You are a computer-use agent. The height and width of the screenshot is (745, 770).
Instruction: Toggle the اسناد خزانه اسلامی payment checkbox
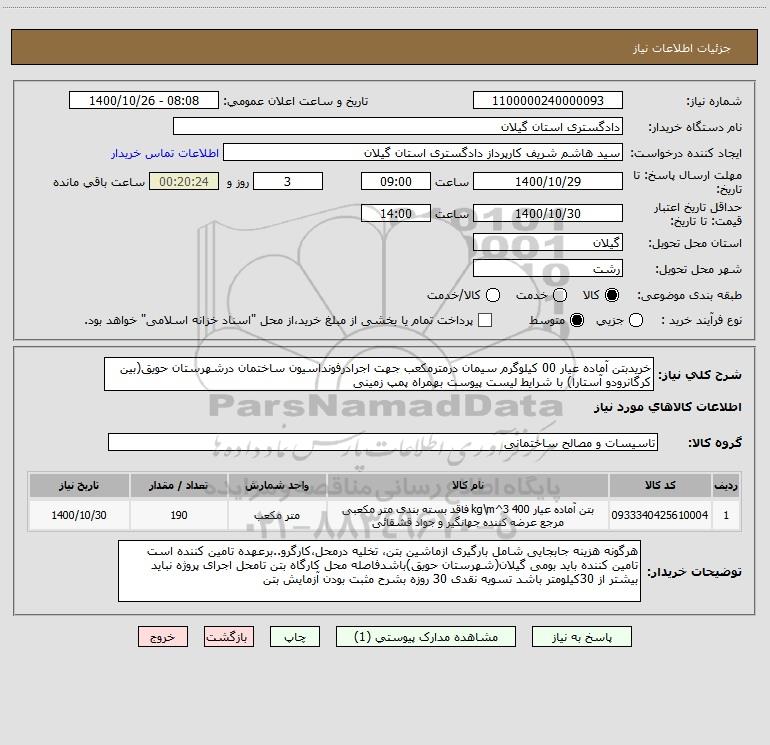(485, 320)
